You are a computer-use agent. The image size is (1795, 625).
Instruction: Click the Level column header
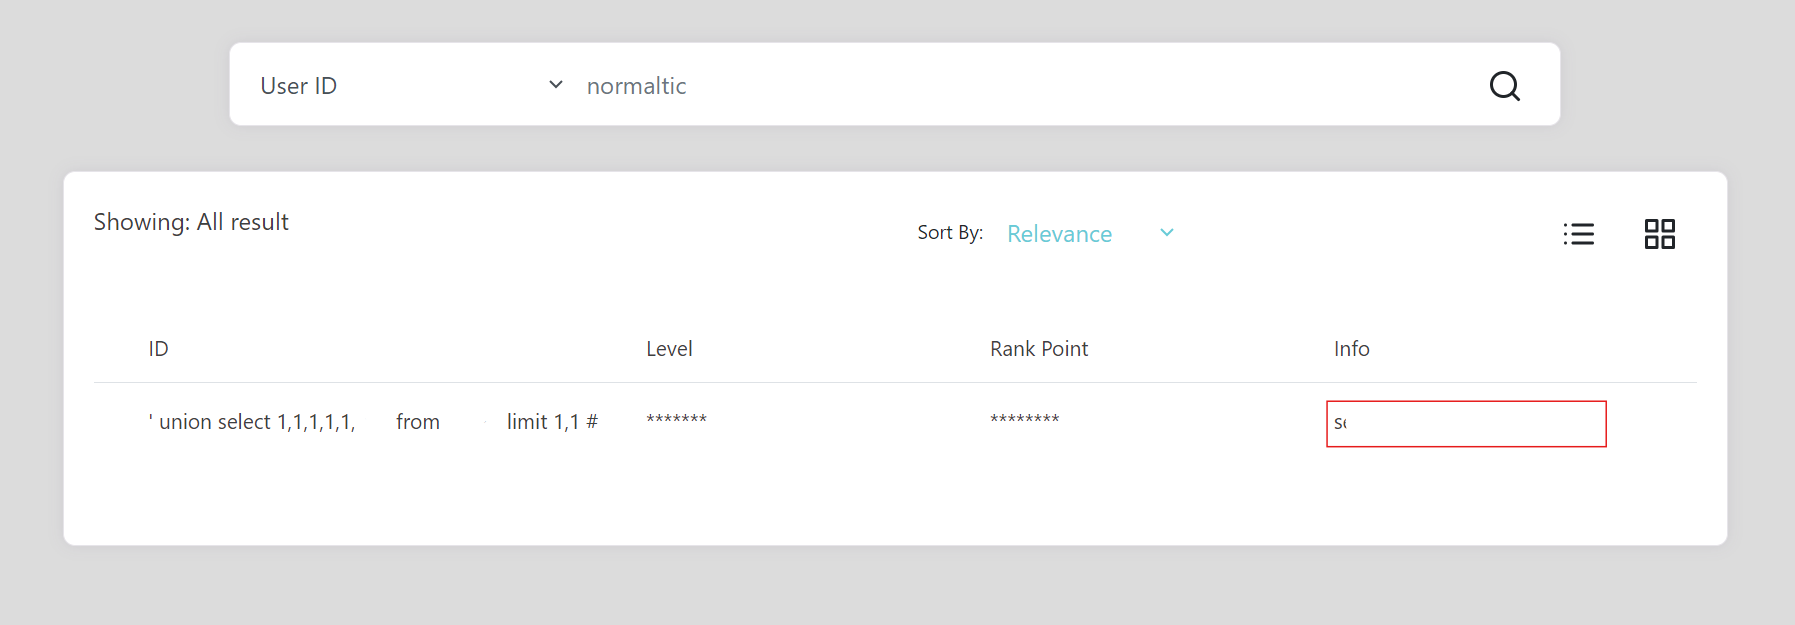(669, 349)
